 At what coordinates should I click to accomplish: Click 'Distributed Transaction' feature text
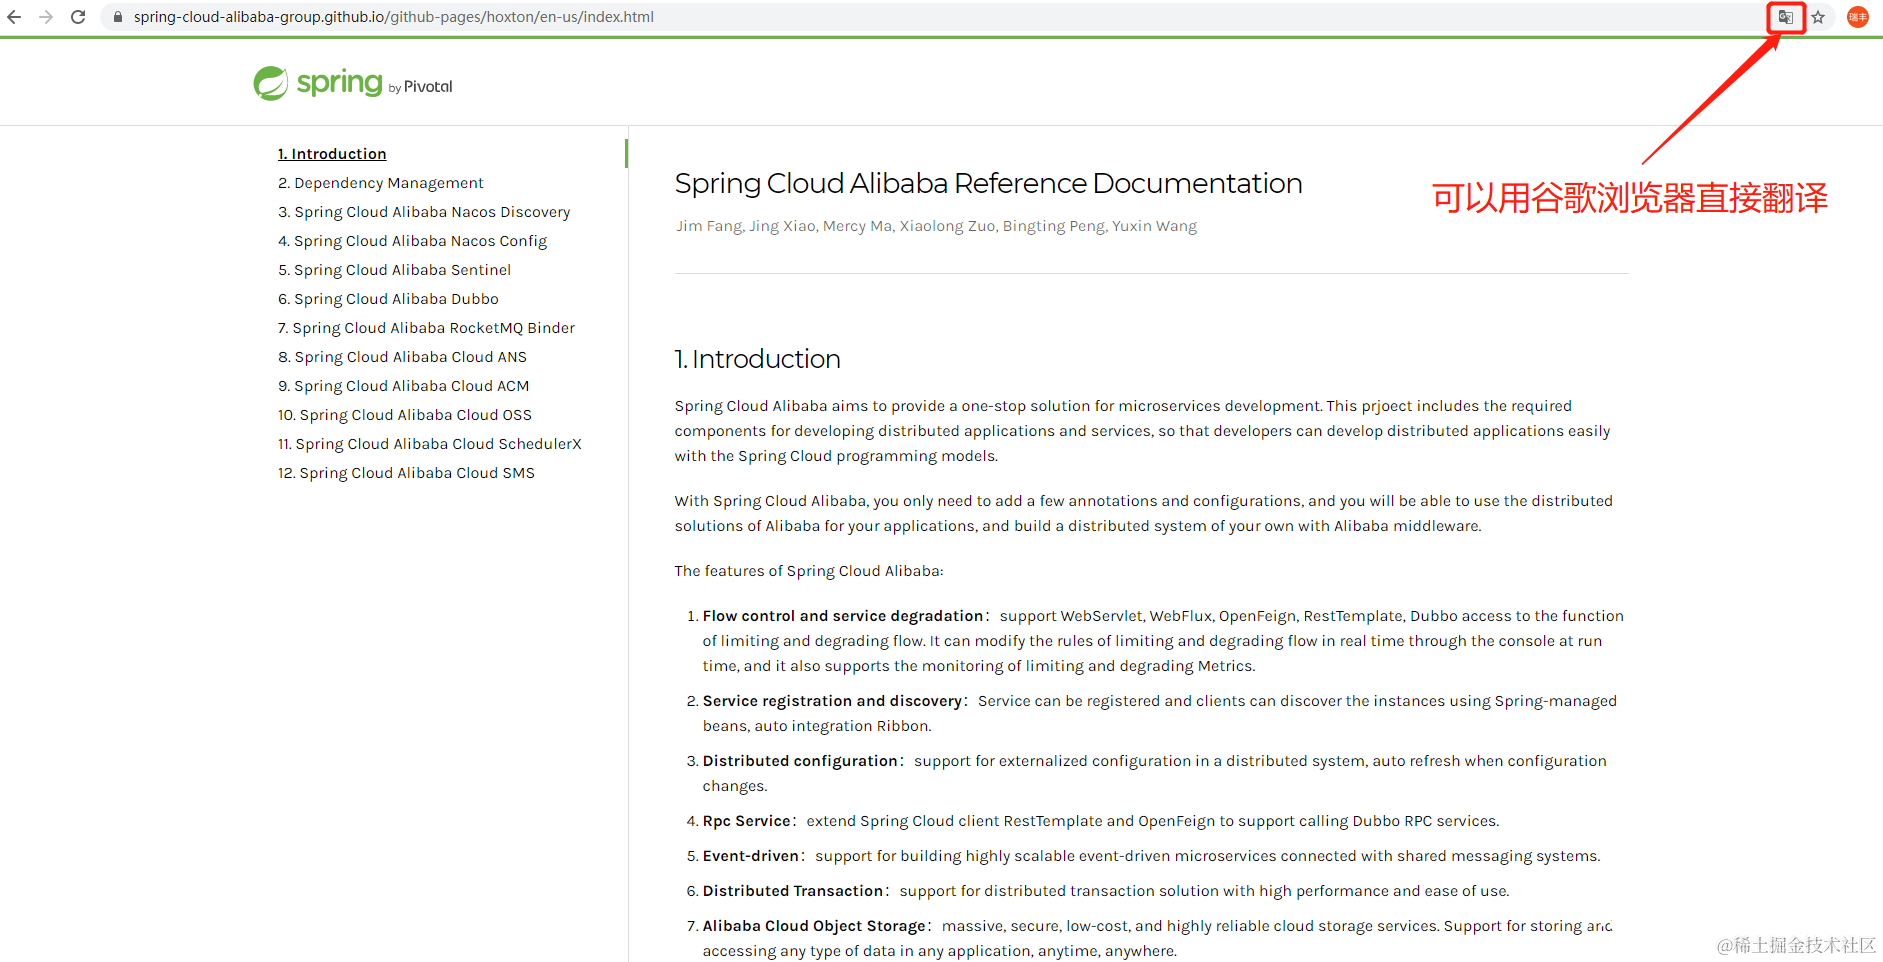[x=793, y=891]
